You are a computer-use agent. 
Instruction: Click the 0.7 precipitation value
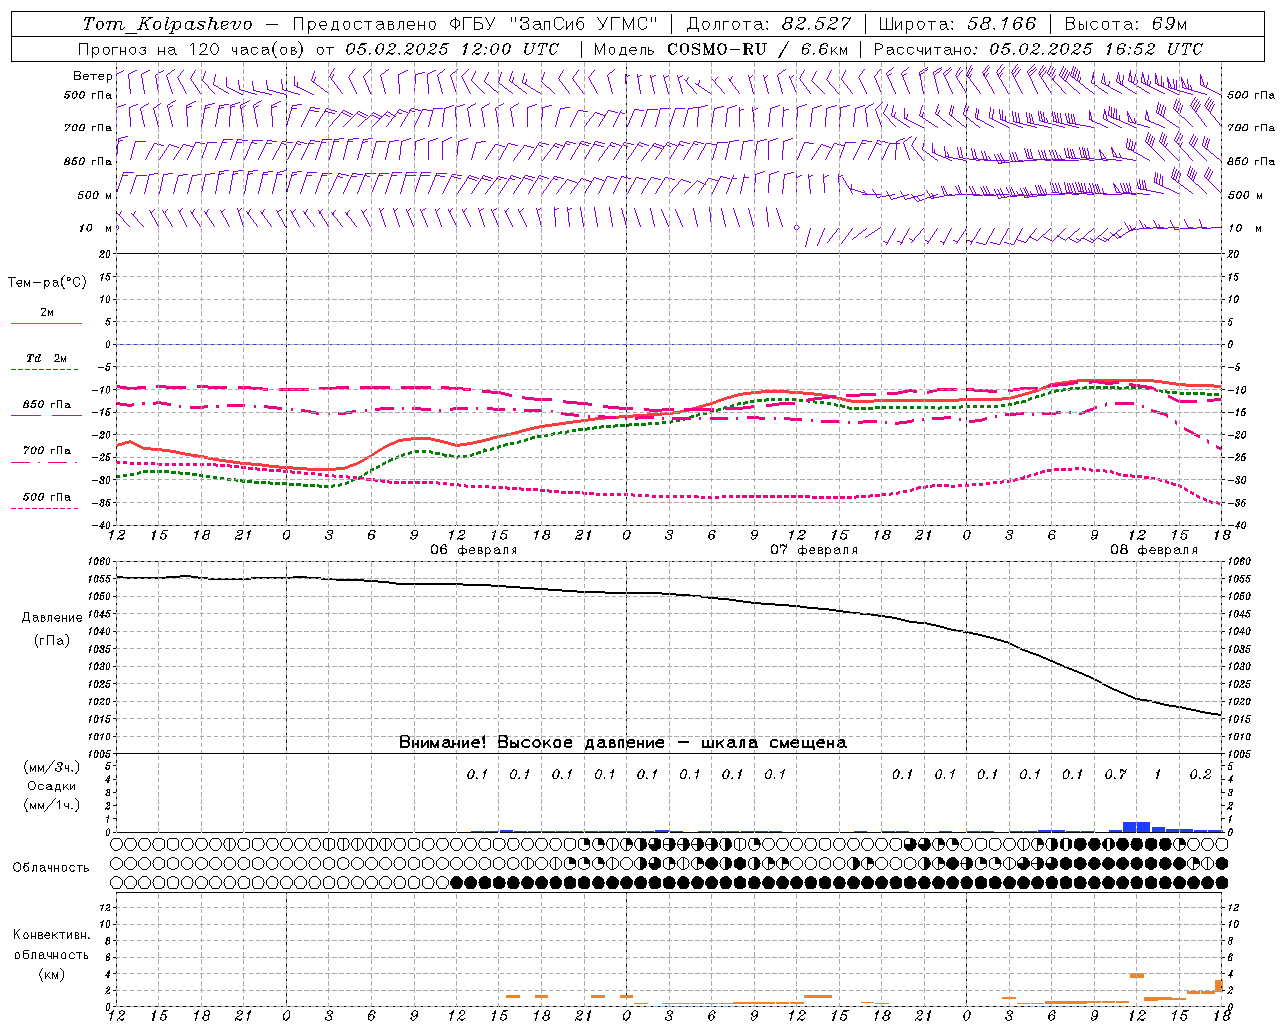pos(1115,774)
